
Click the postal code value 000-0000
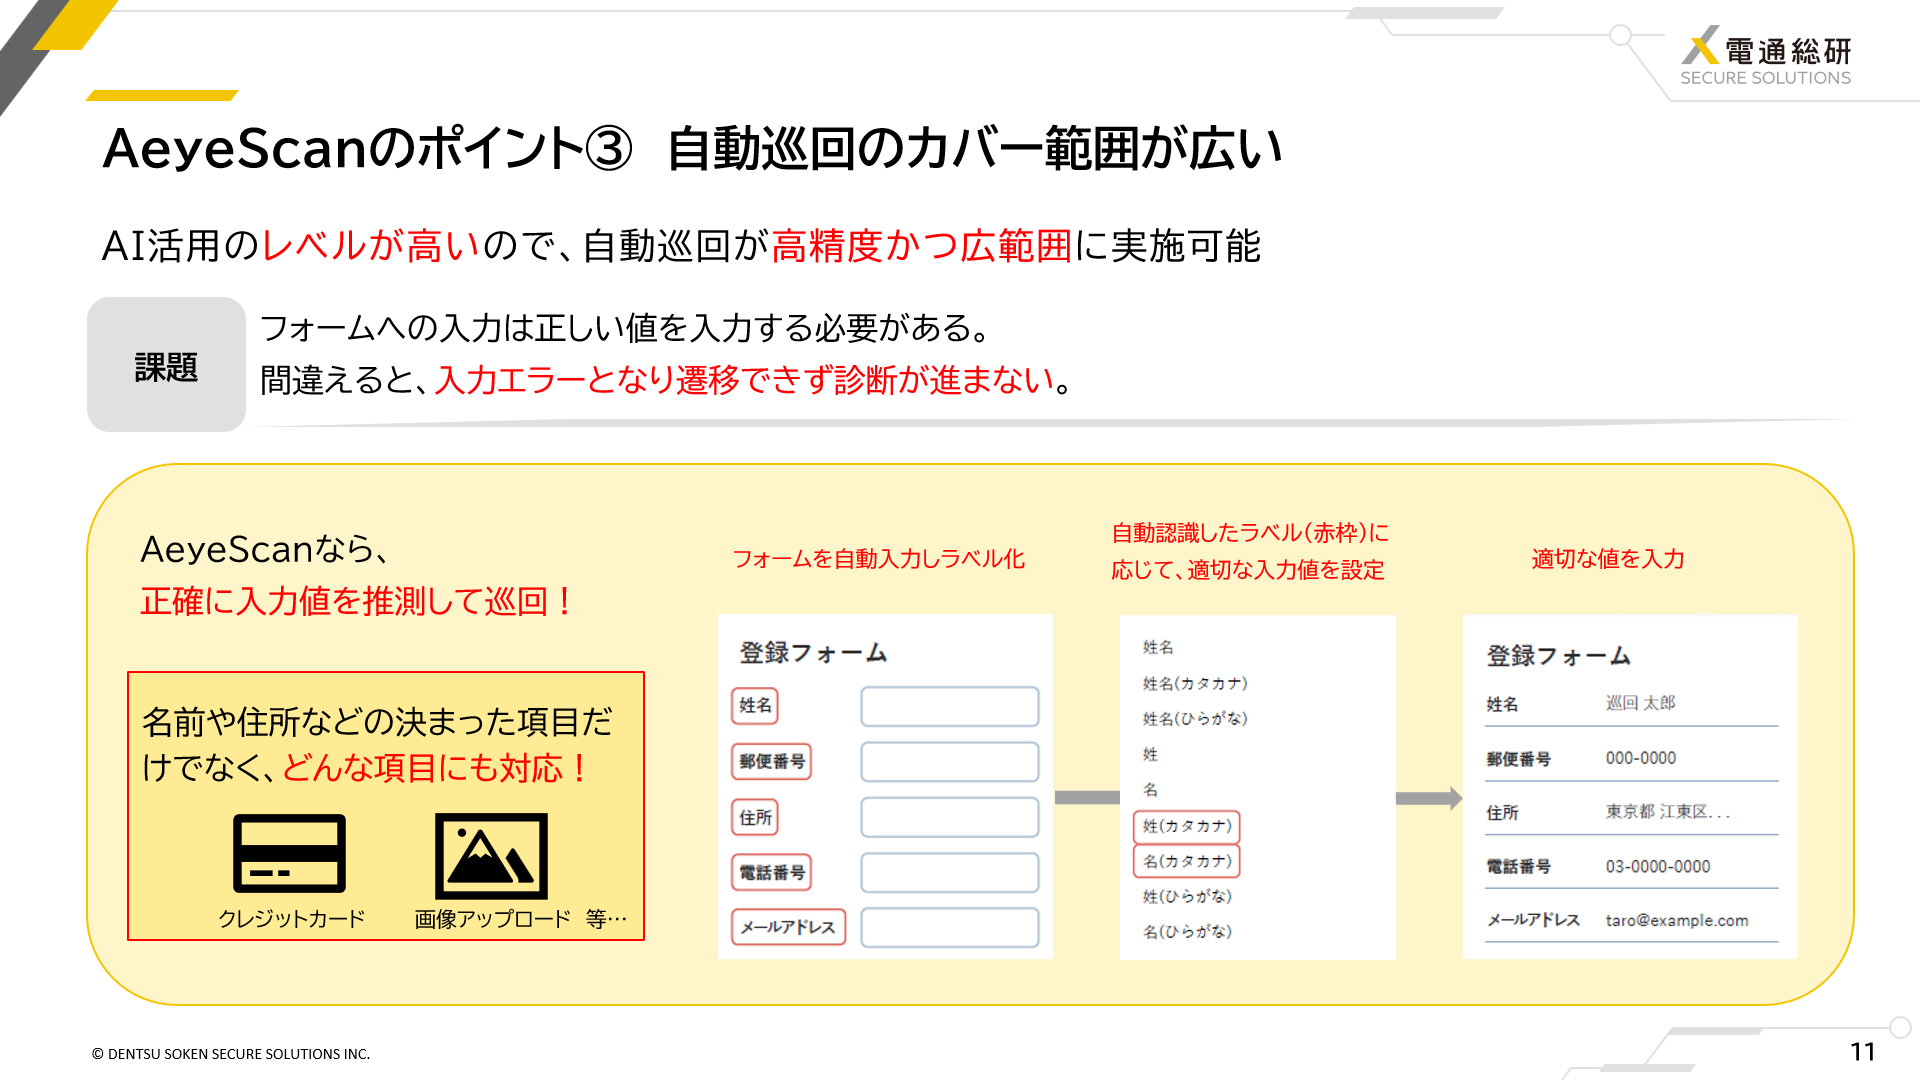coord(1641,758)
